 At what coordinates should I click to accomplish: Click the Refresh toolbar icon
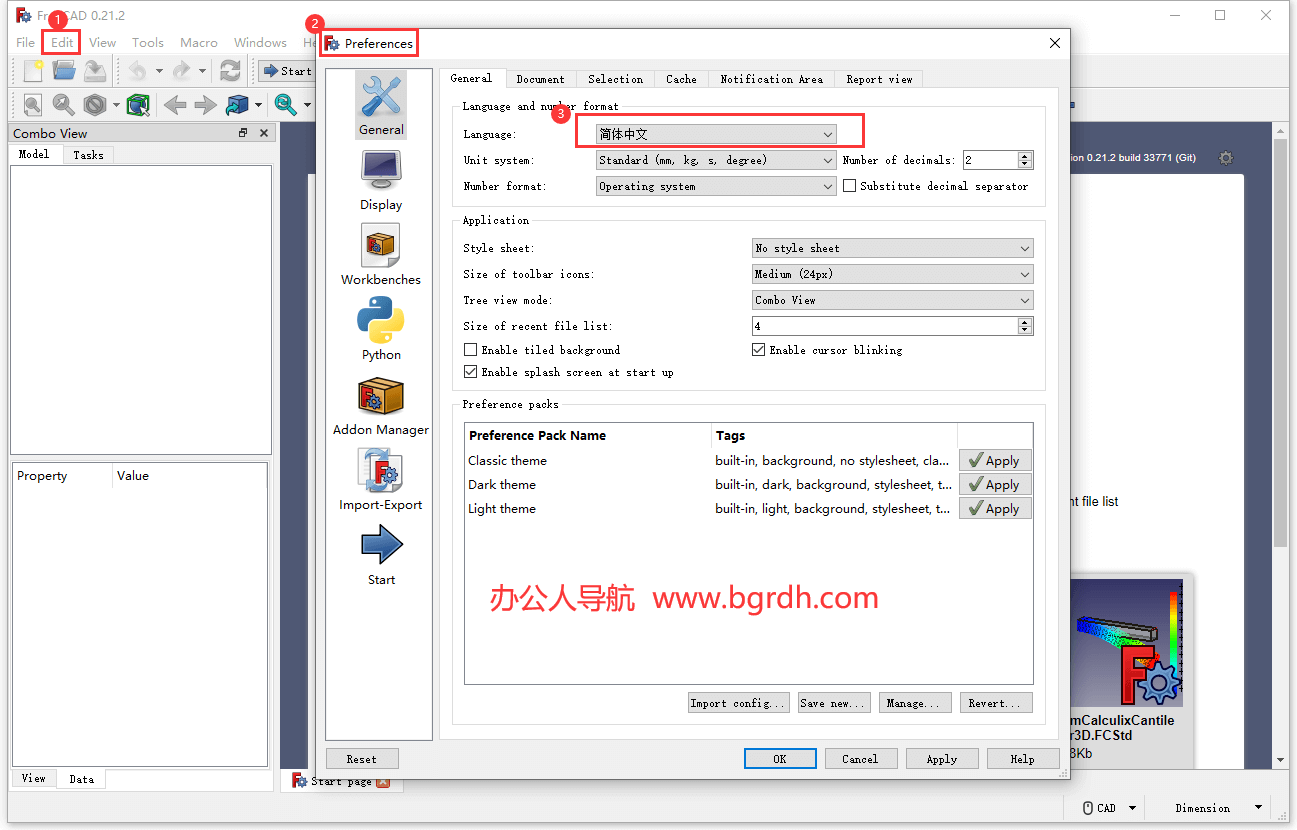pyautogui.click(x=230, y=71)
